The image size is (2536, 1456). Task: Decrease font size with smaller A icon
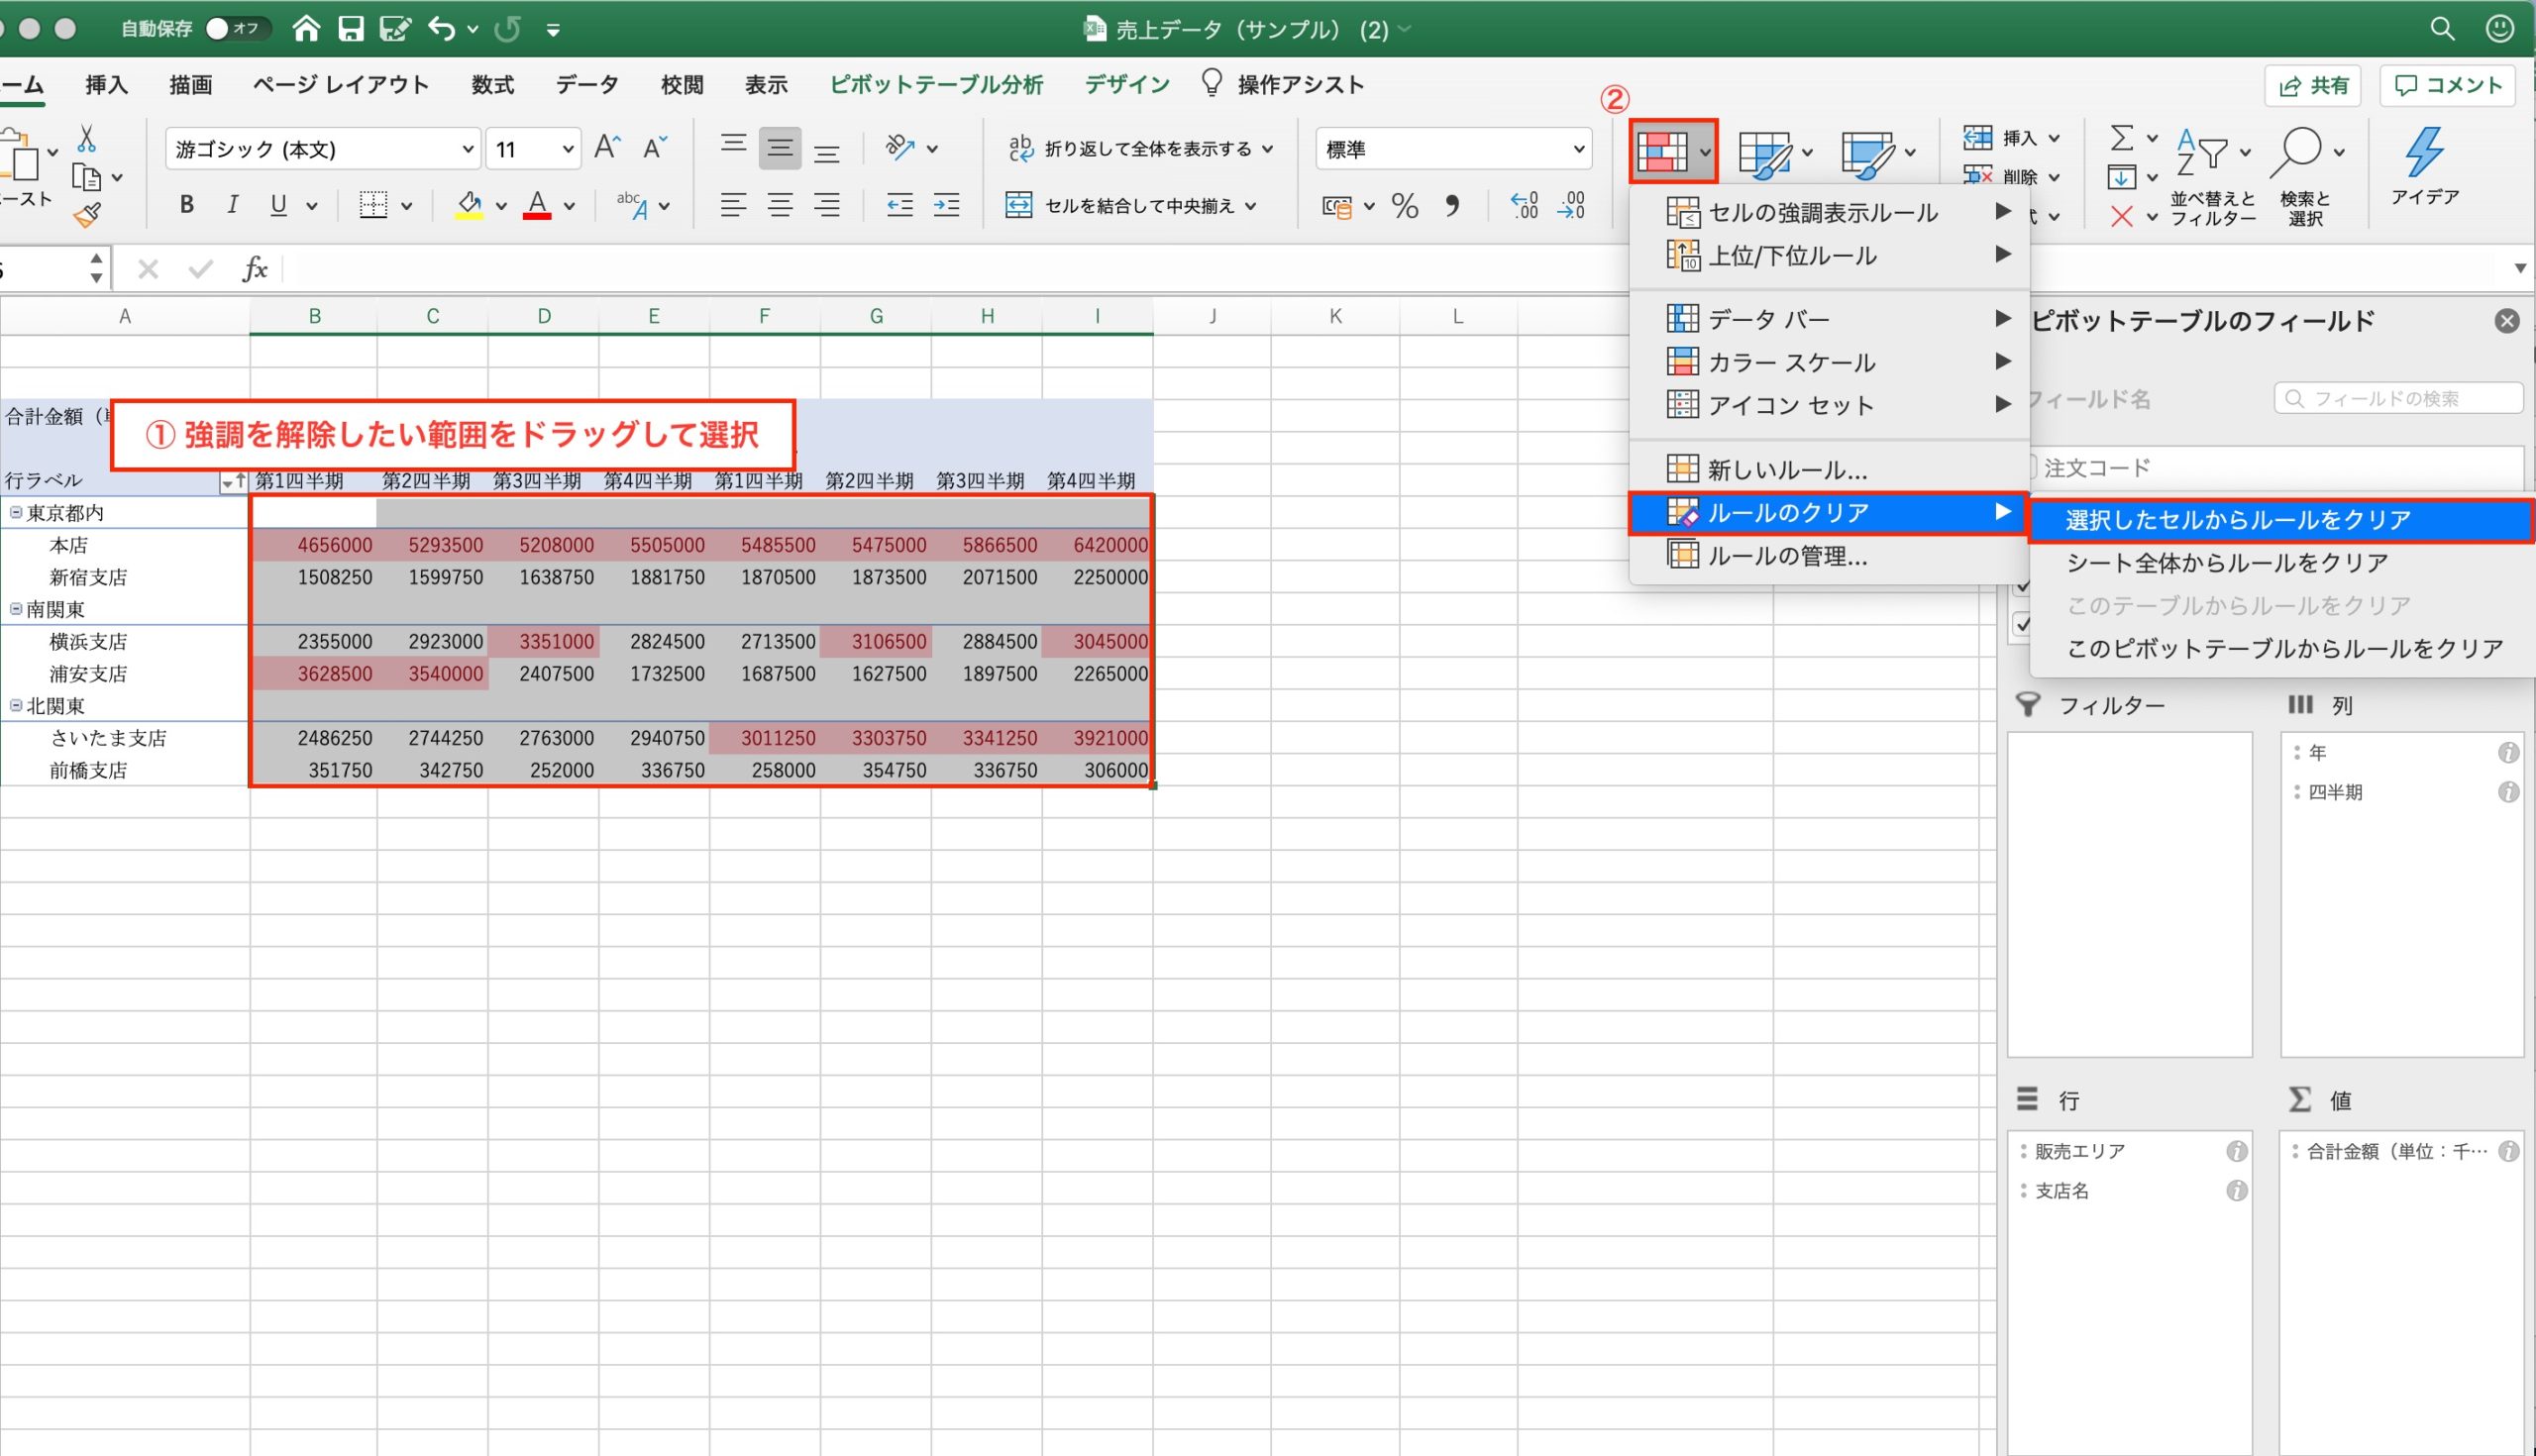(654, 148)
